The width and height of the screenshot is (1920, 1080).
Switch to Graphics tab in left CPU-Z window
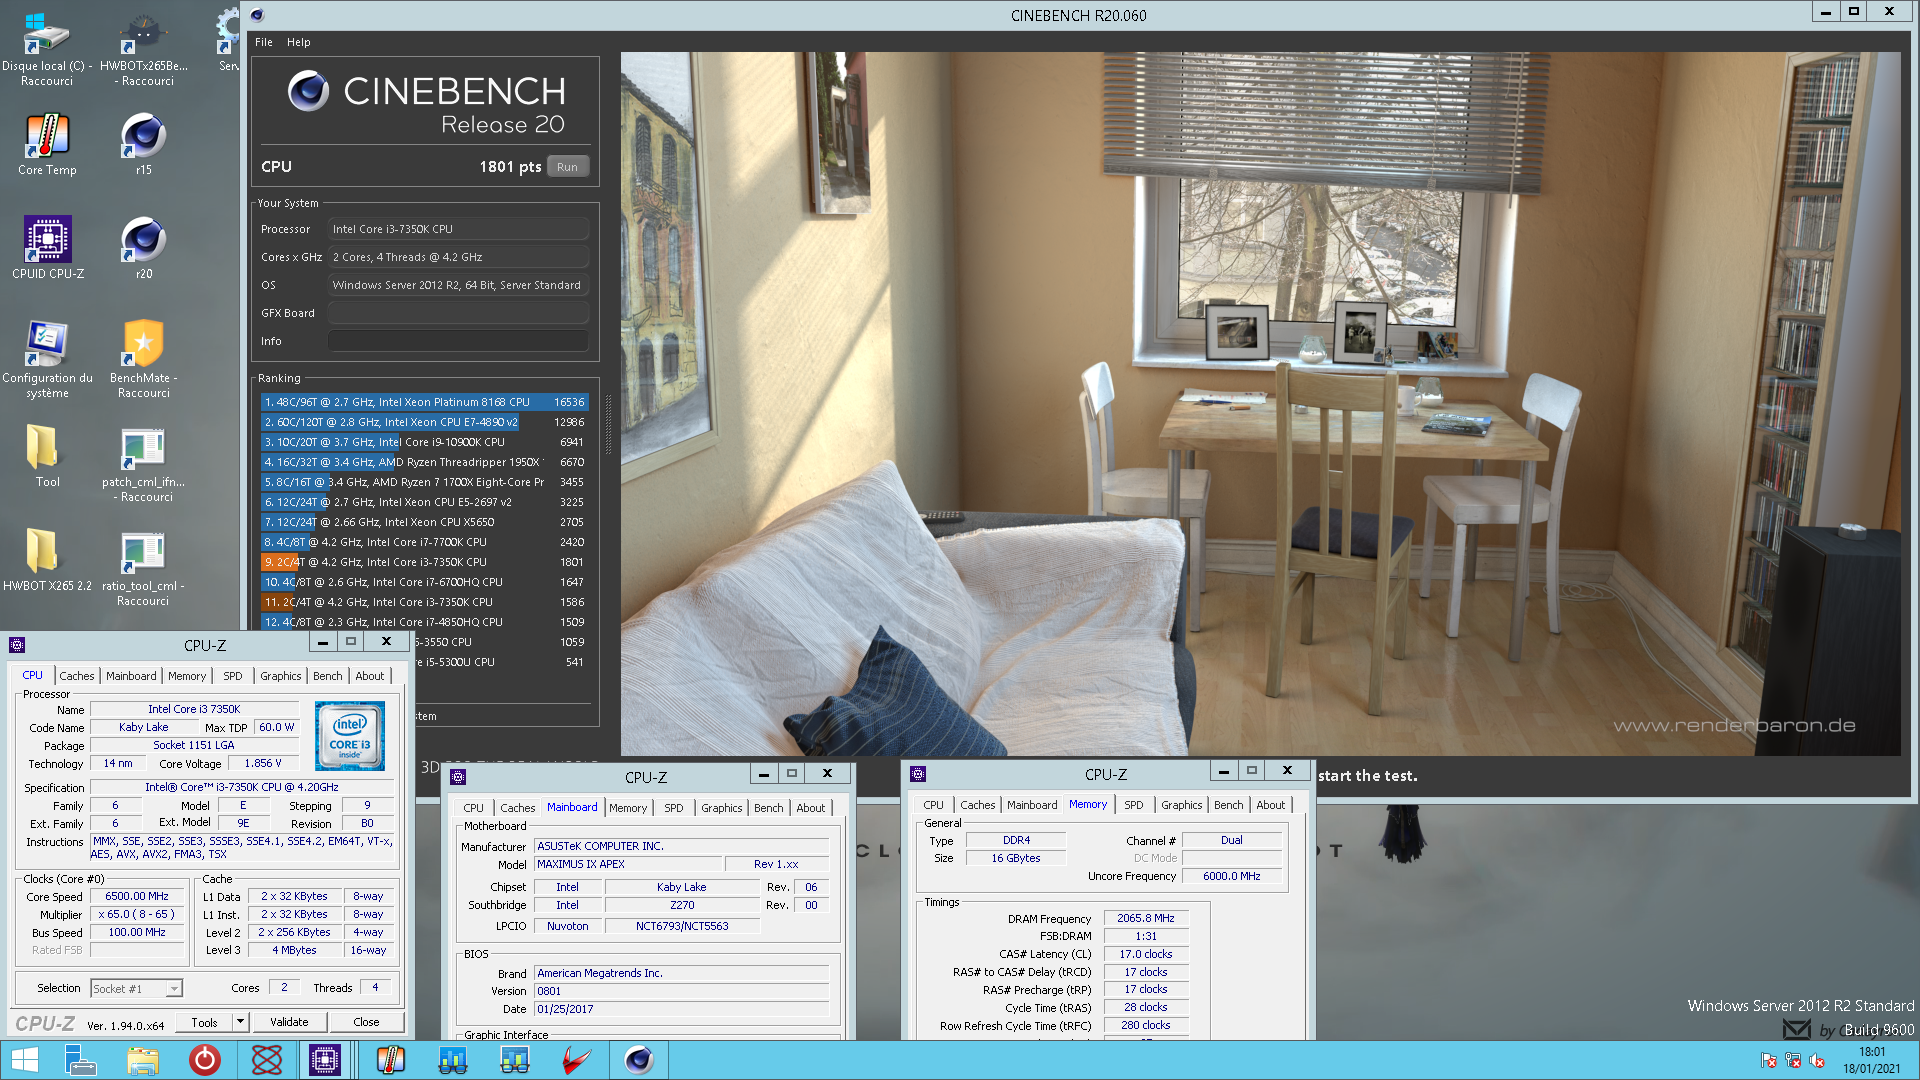tap(280, 676)
